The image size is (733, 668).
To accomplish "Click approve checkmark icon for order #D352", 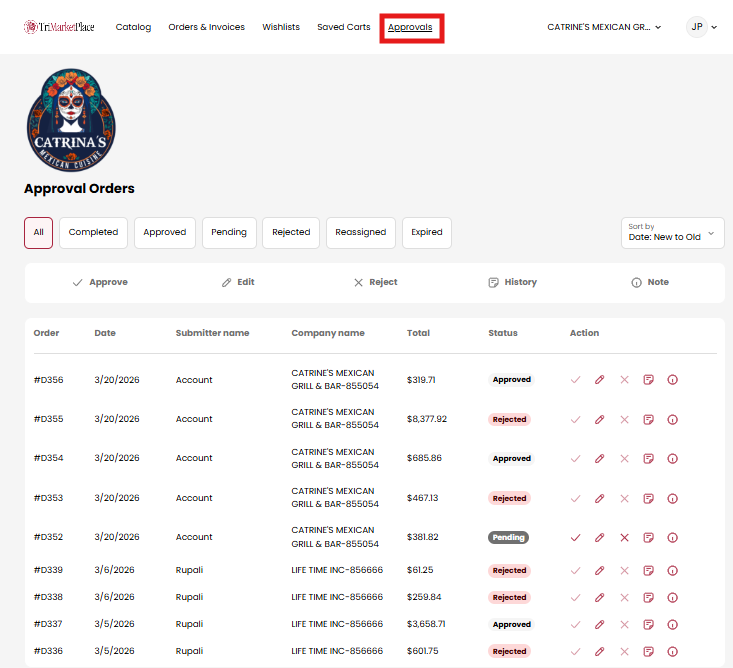I will pyautogui.click(x=575, y=537).
